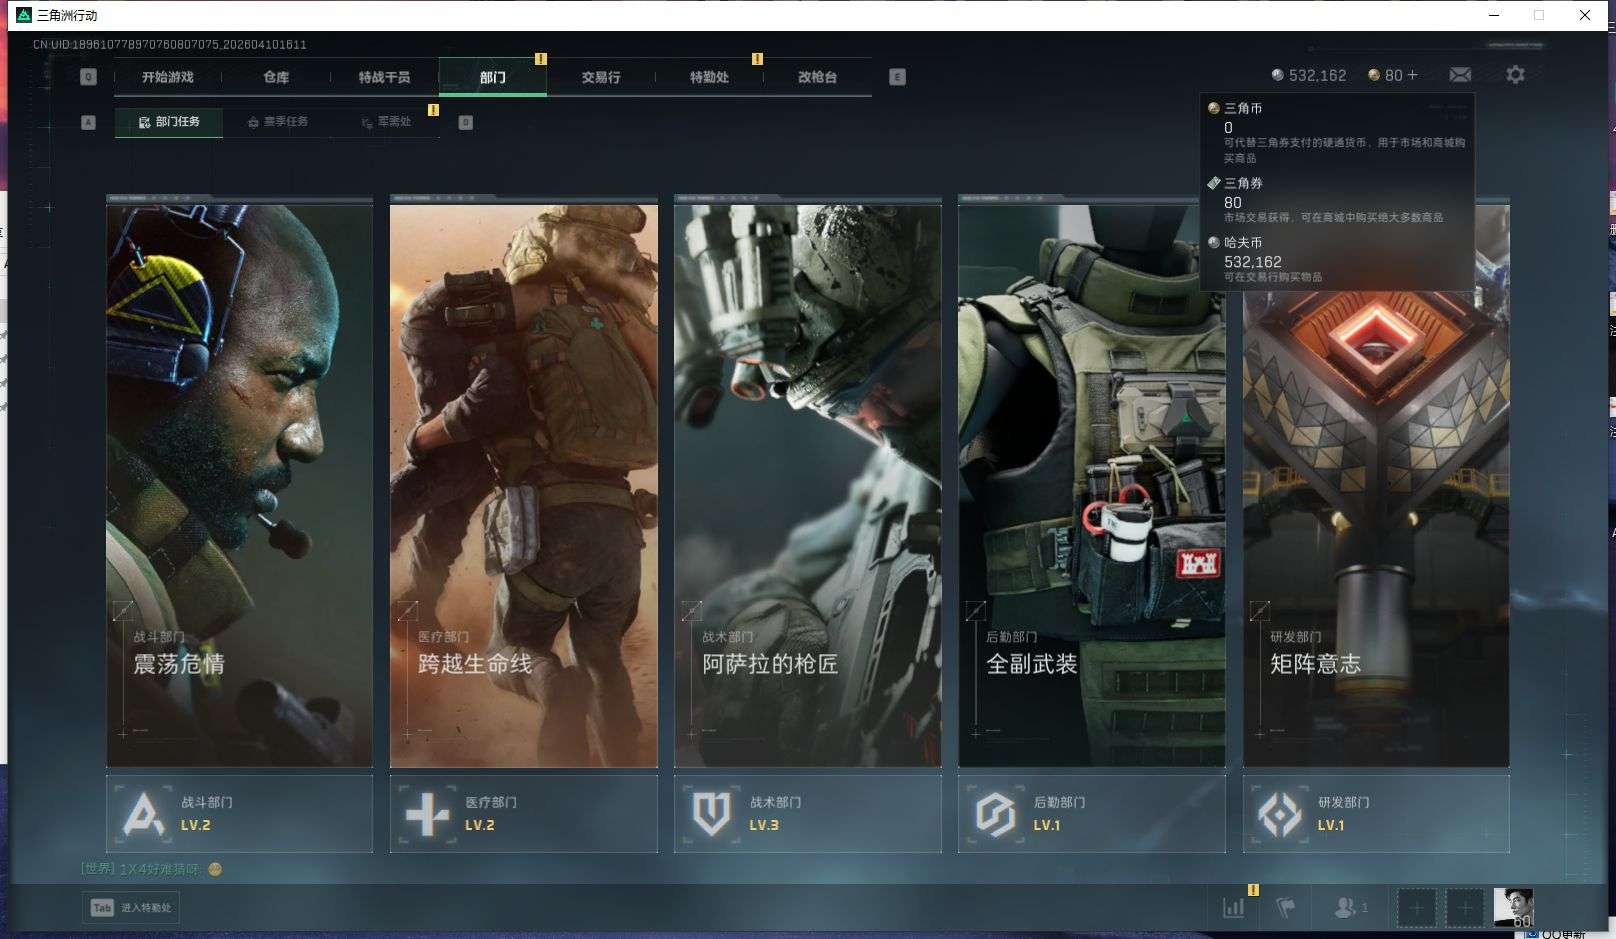Click the 哈夫币 532,162 balance in top bar
This screenshot has height=939, width=1616.
(x=1308, y=75)
